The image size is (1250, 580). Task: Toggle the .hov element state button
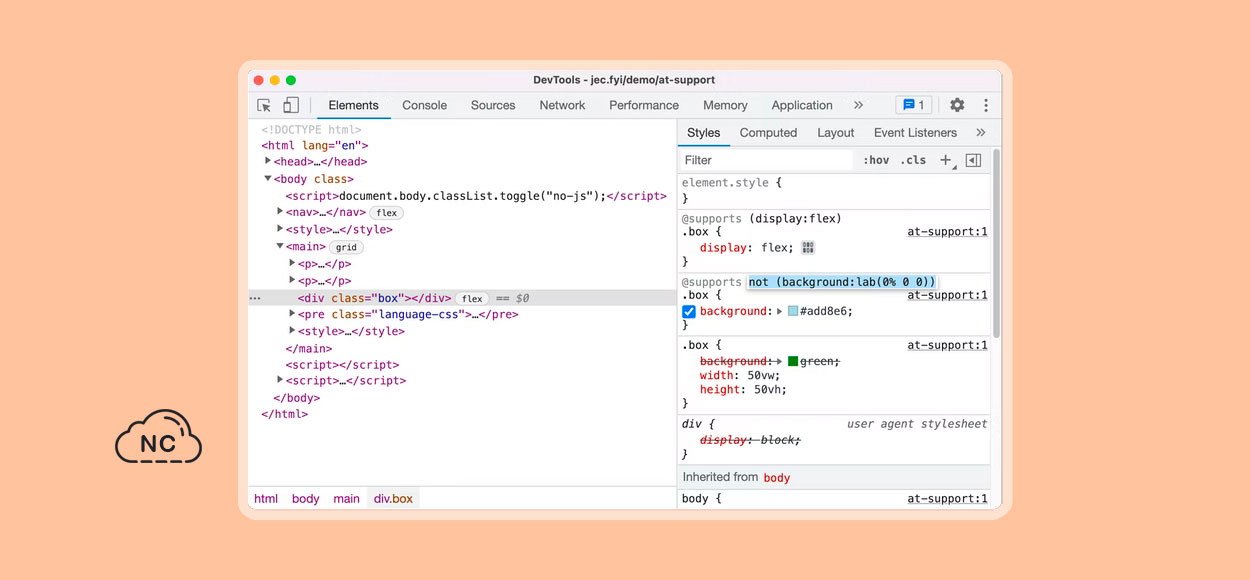[x=876, y=160]
